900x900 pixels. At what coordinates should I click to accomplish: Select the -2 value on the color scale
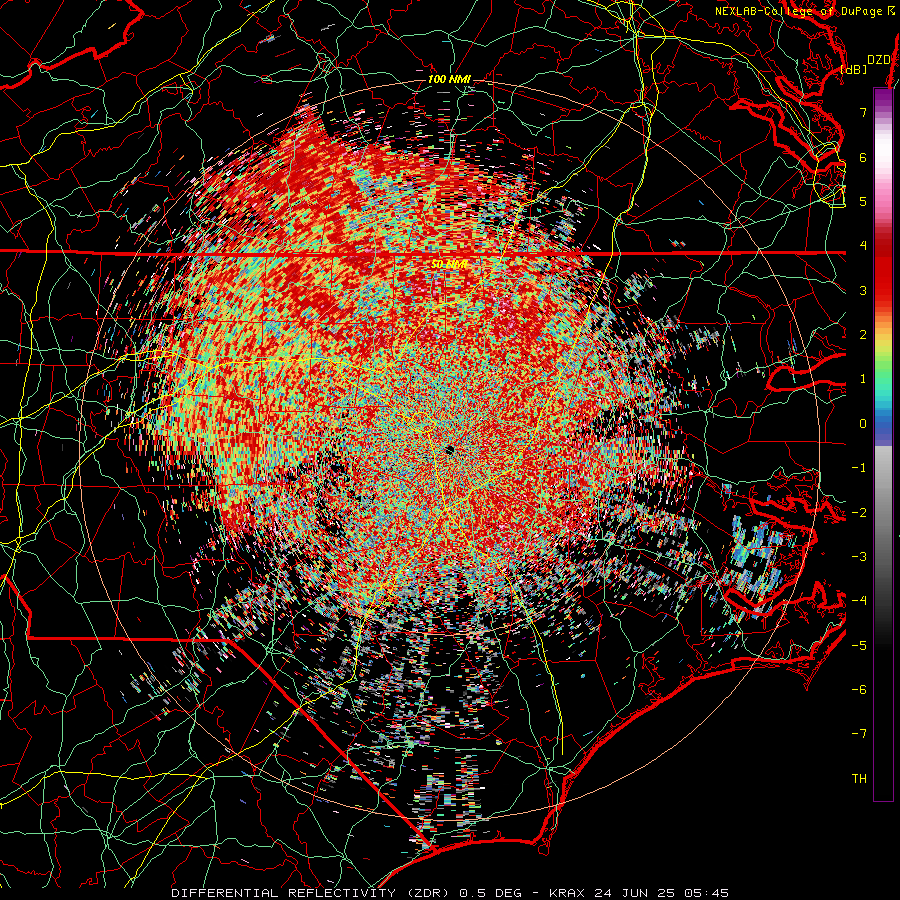859,513
